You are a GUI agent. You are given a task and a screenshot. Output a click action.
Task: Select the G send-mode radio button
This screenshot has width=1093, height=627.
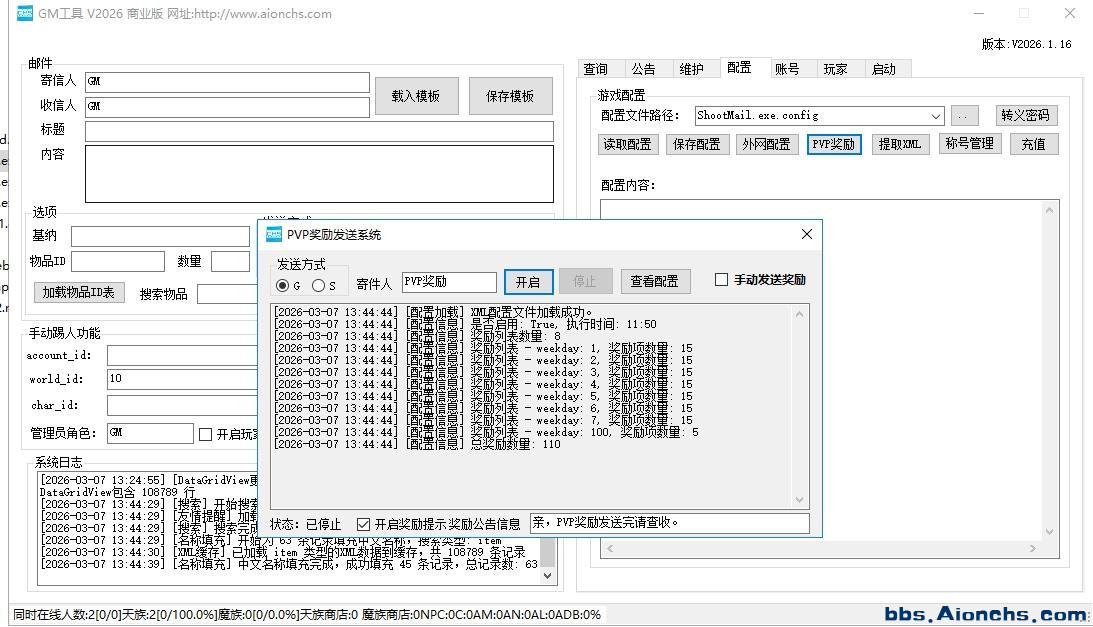[x=283, y=286]
